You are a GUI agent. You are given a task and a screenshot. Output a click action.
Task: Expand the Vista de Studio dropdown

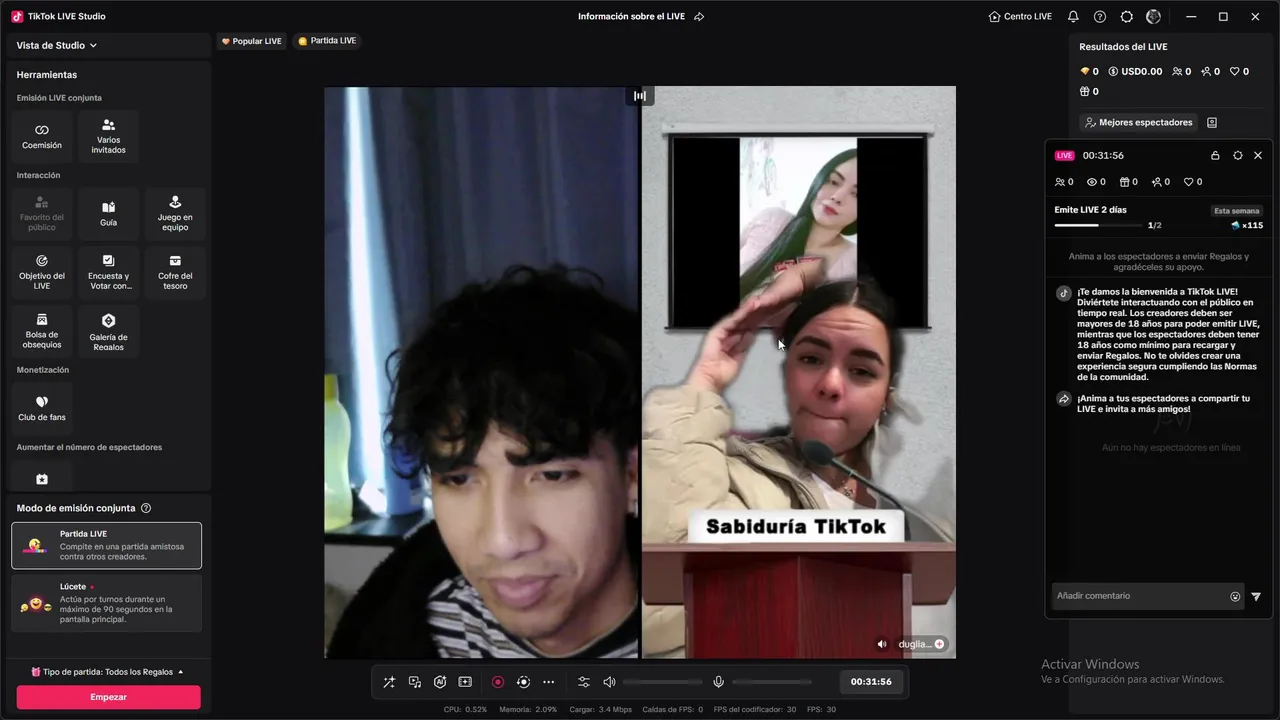[x=57, y=45]
